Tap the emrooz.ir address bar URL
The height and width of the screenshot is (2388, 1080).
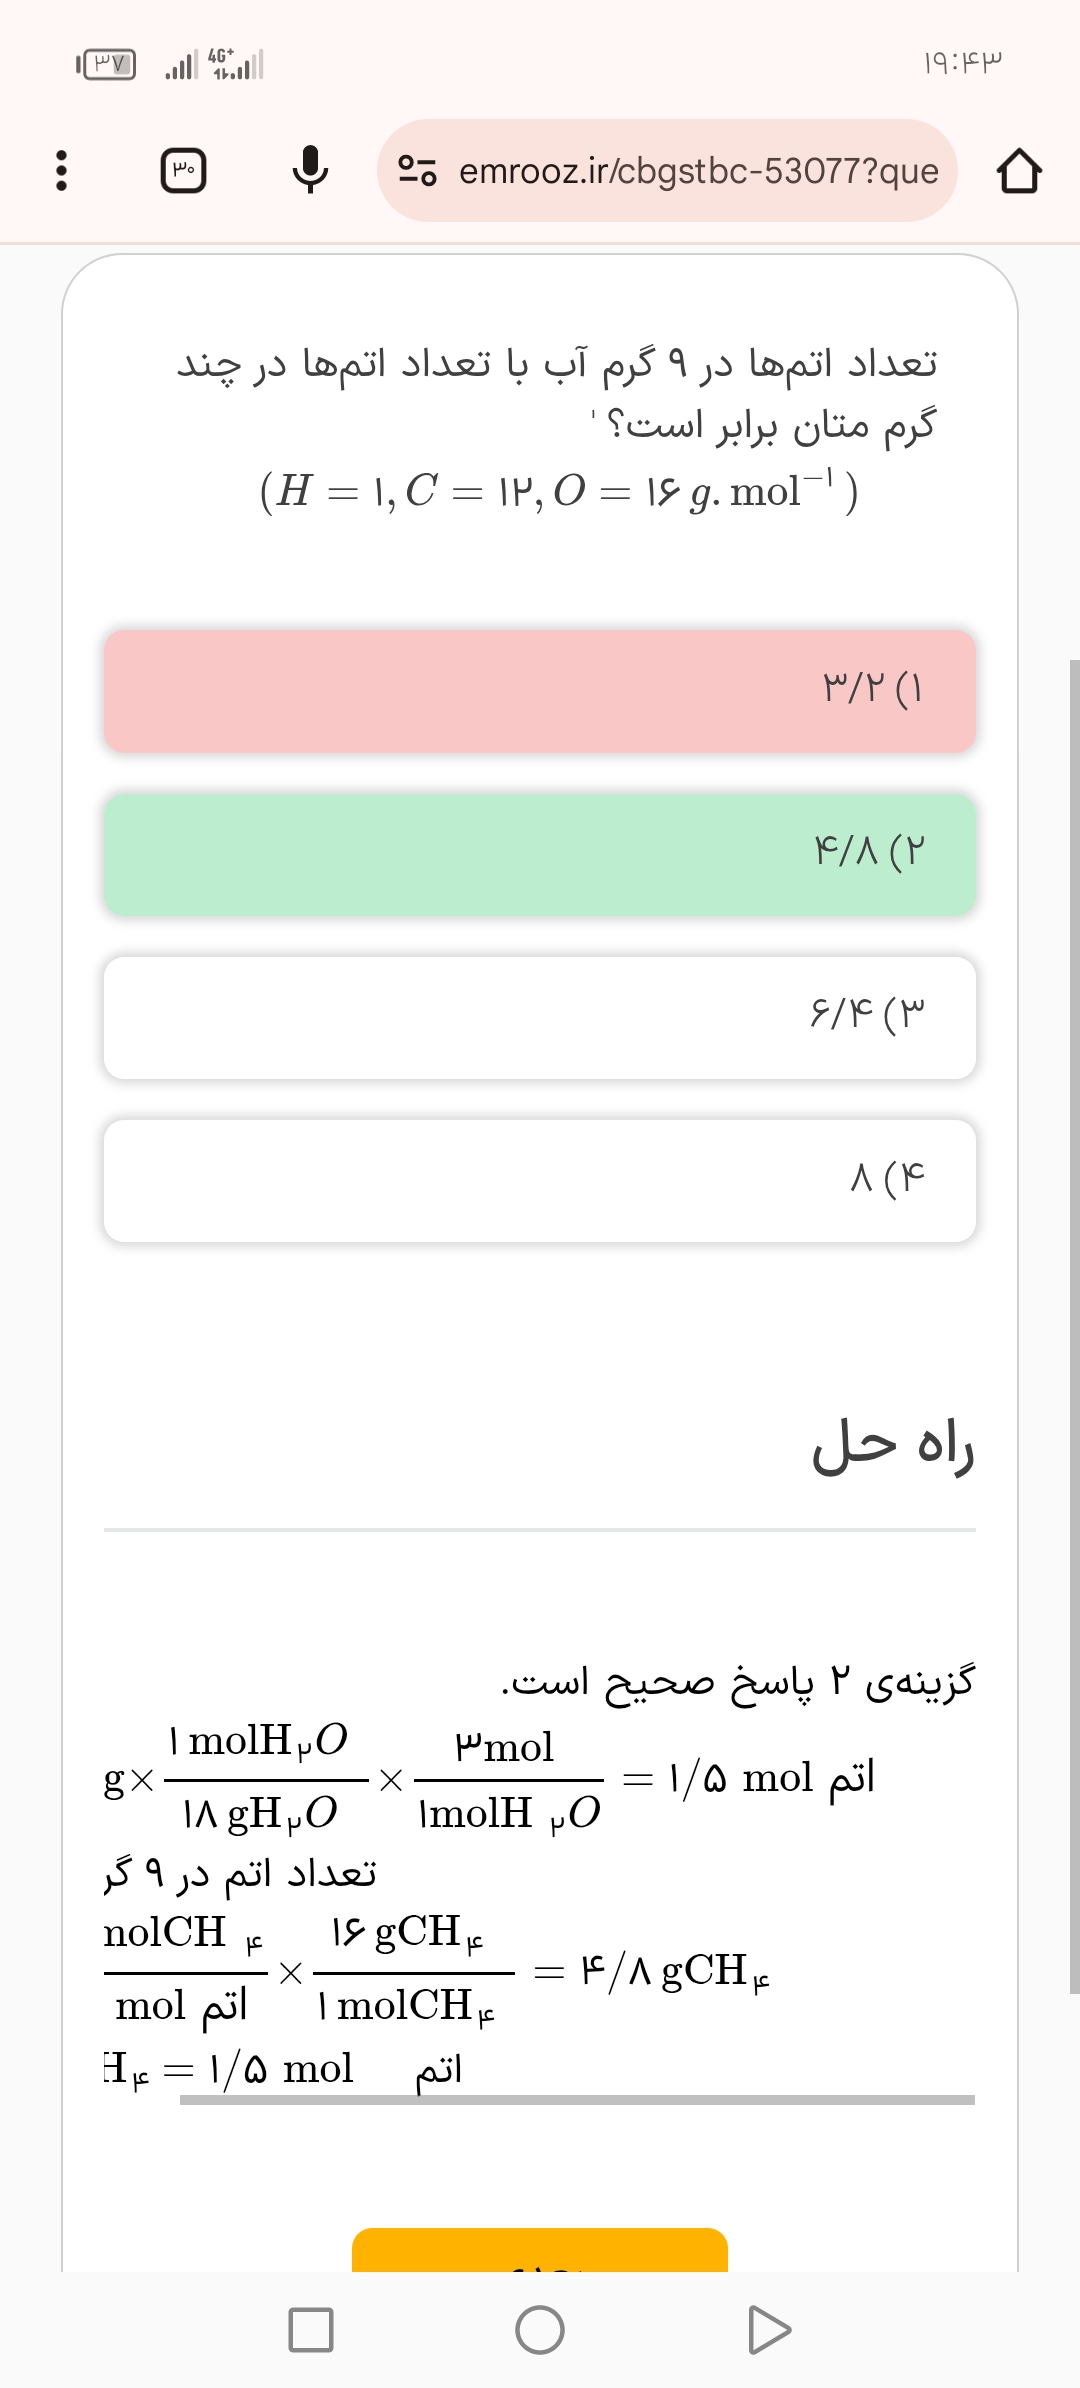click(x=698, y=171)
